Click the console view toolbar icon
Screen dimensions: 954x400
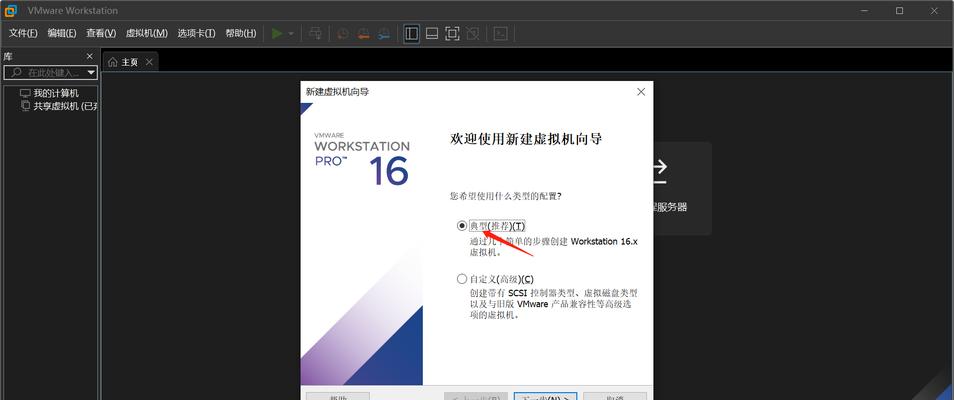click(500, 33)
